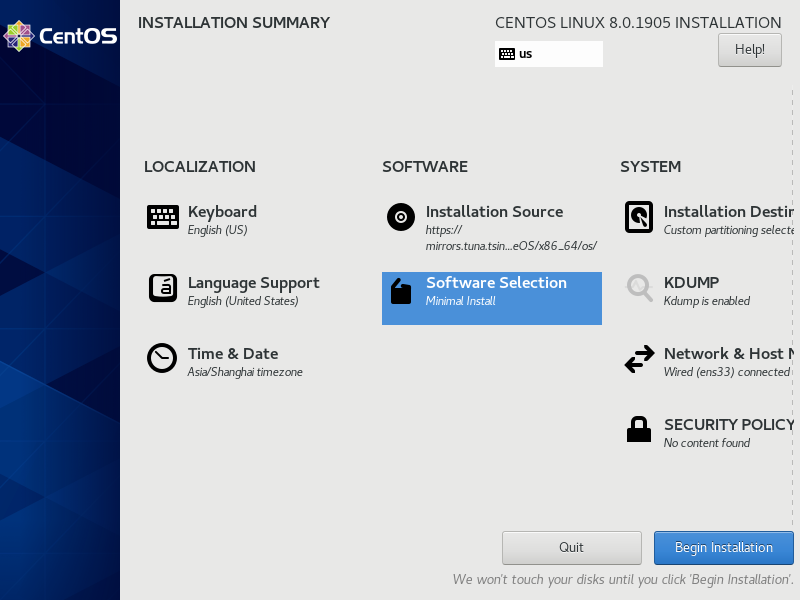
Task: Click the 'English (United States)' text
Action: 243,301
